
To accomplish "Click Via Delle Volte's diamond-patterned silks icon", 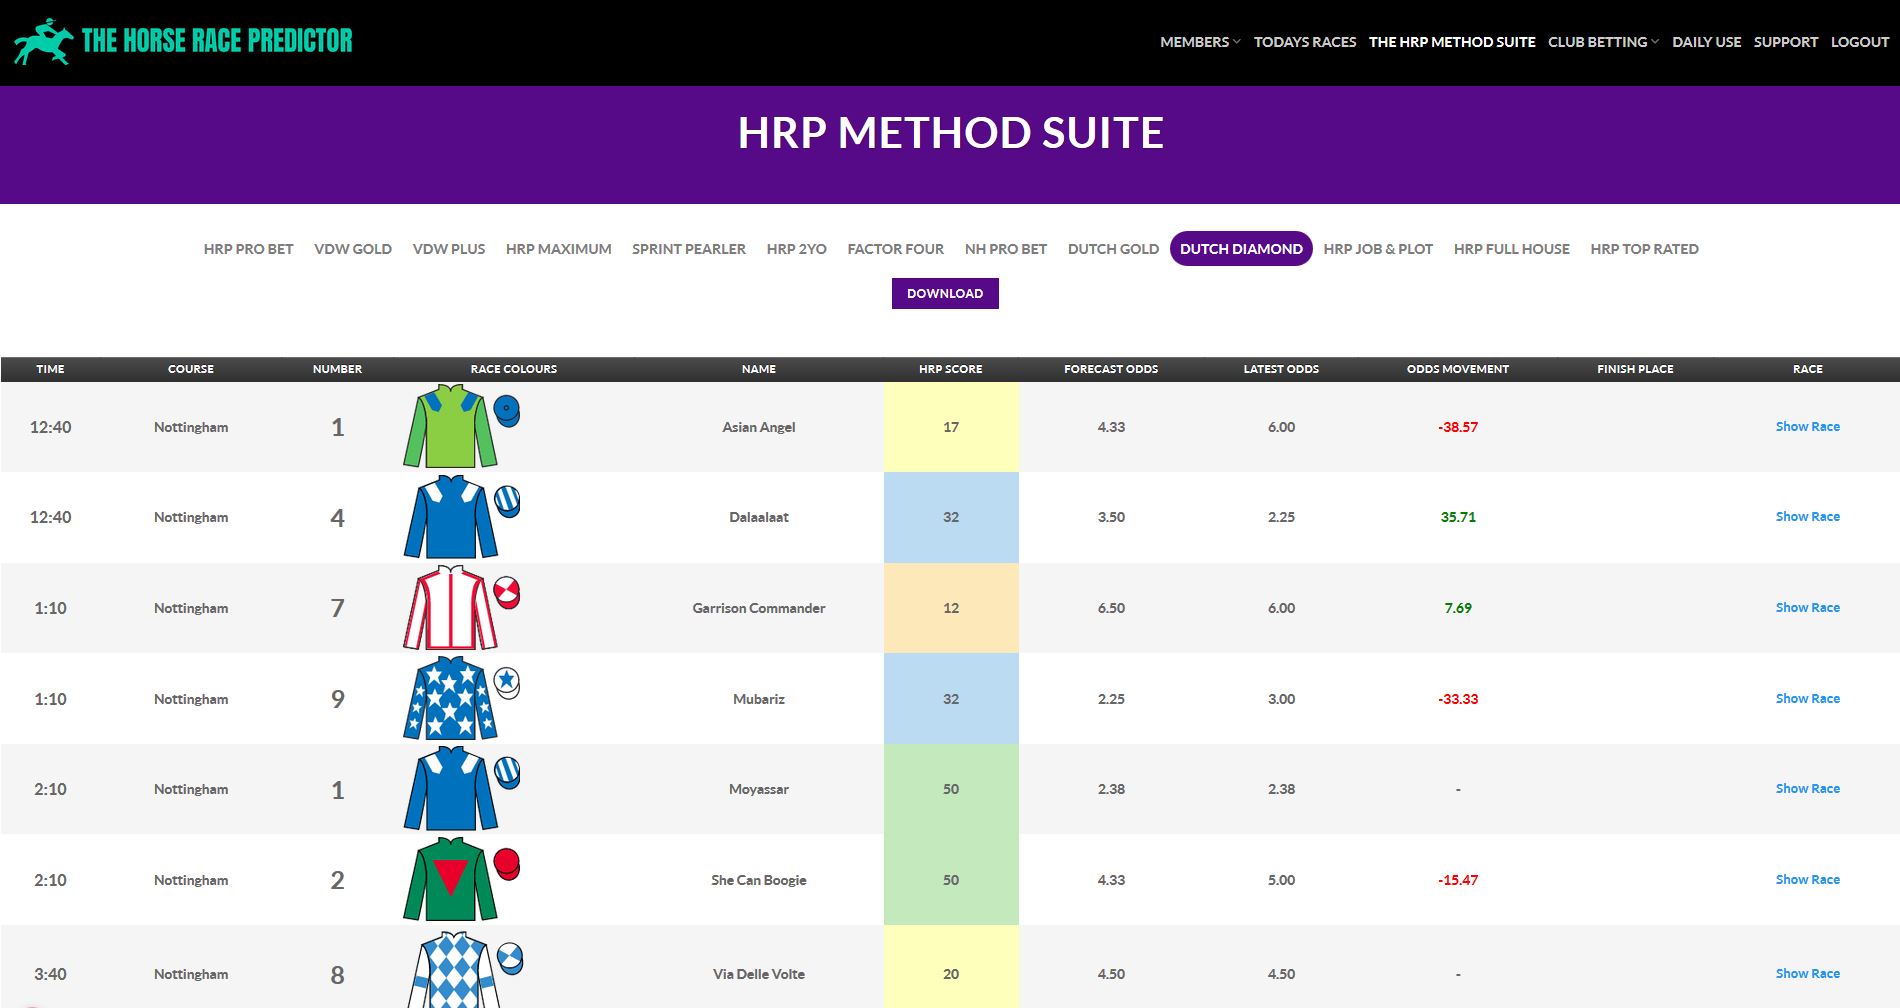I will point(464,969).
